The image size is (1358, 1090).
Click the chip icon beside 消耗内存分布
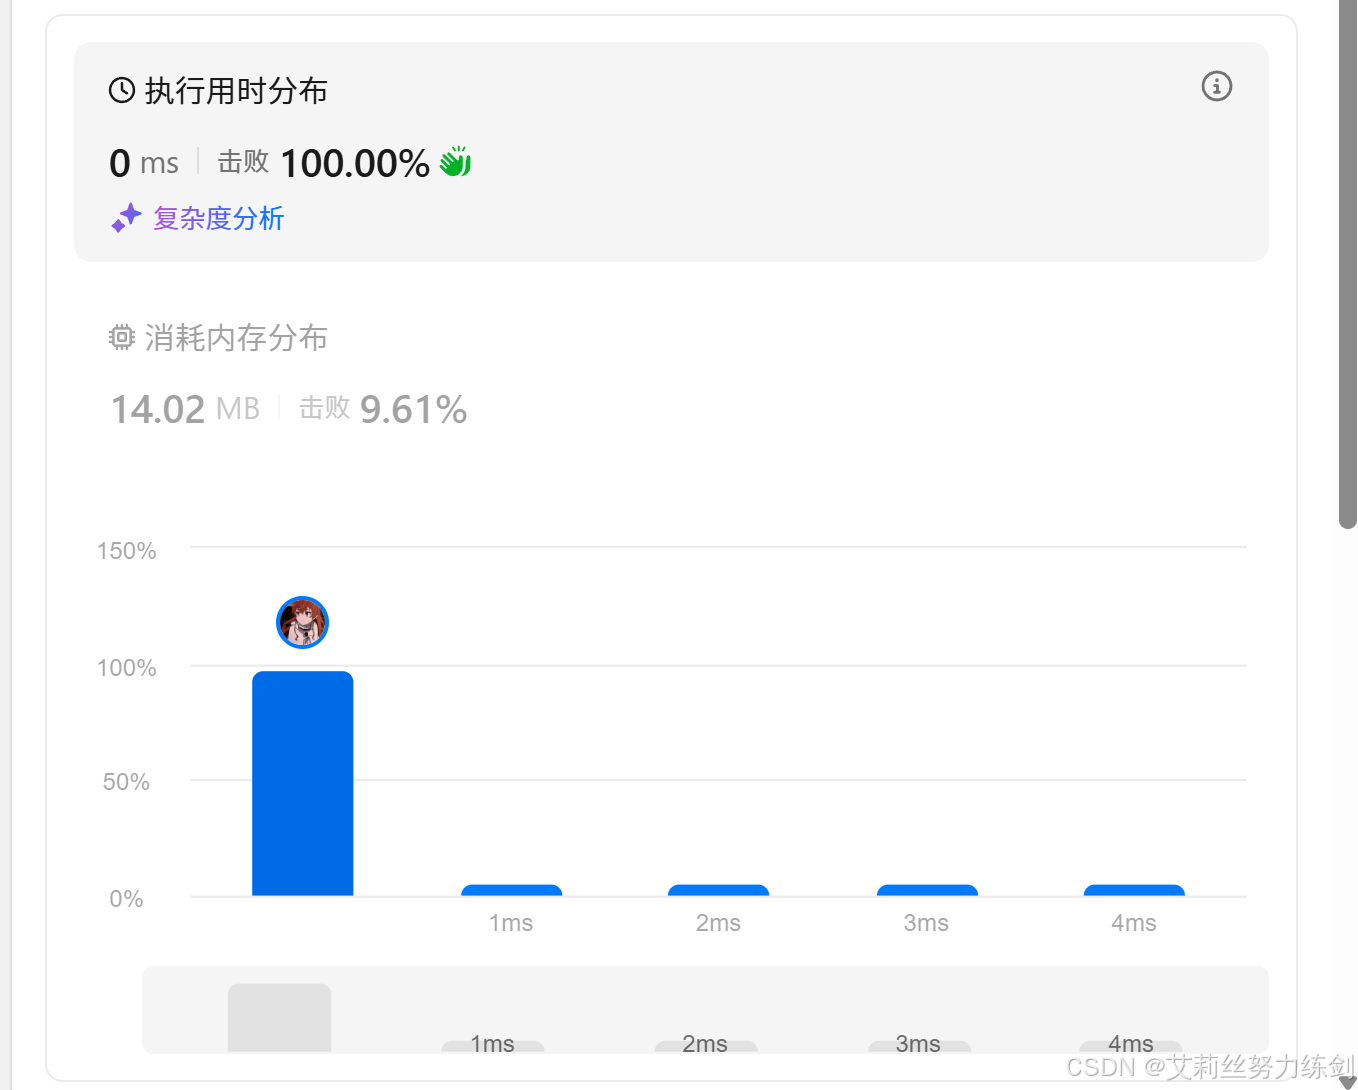pyautogui.click(x=122, y=338)
